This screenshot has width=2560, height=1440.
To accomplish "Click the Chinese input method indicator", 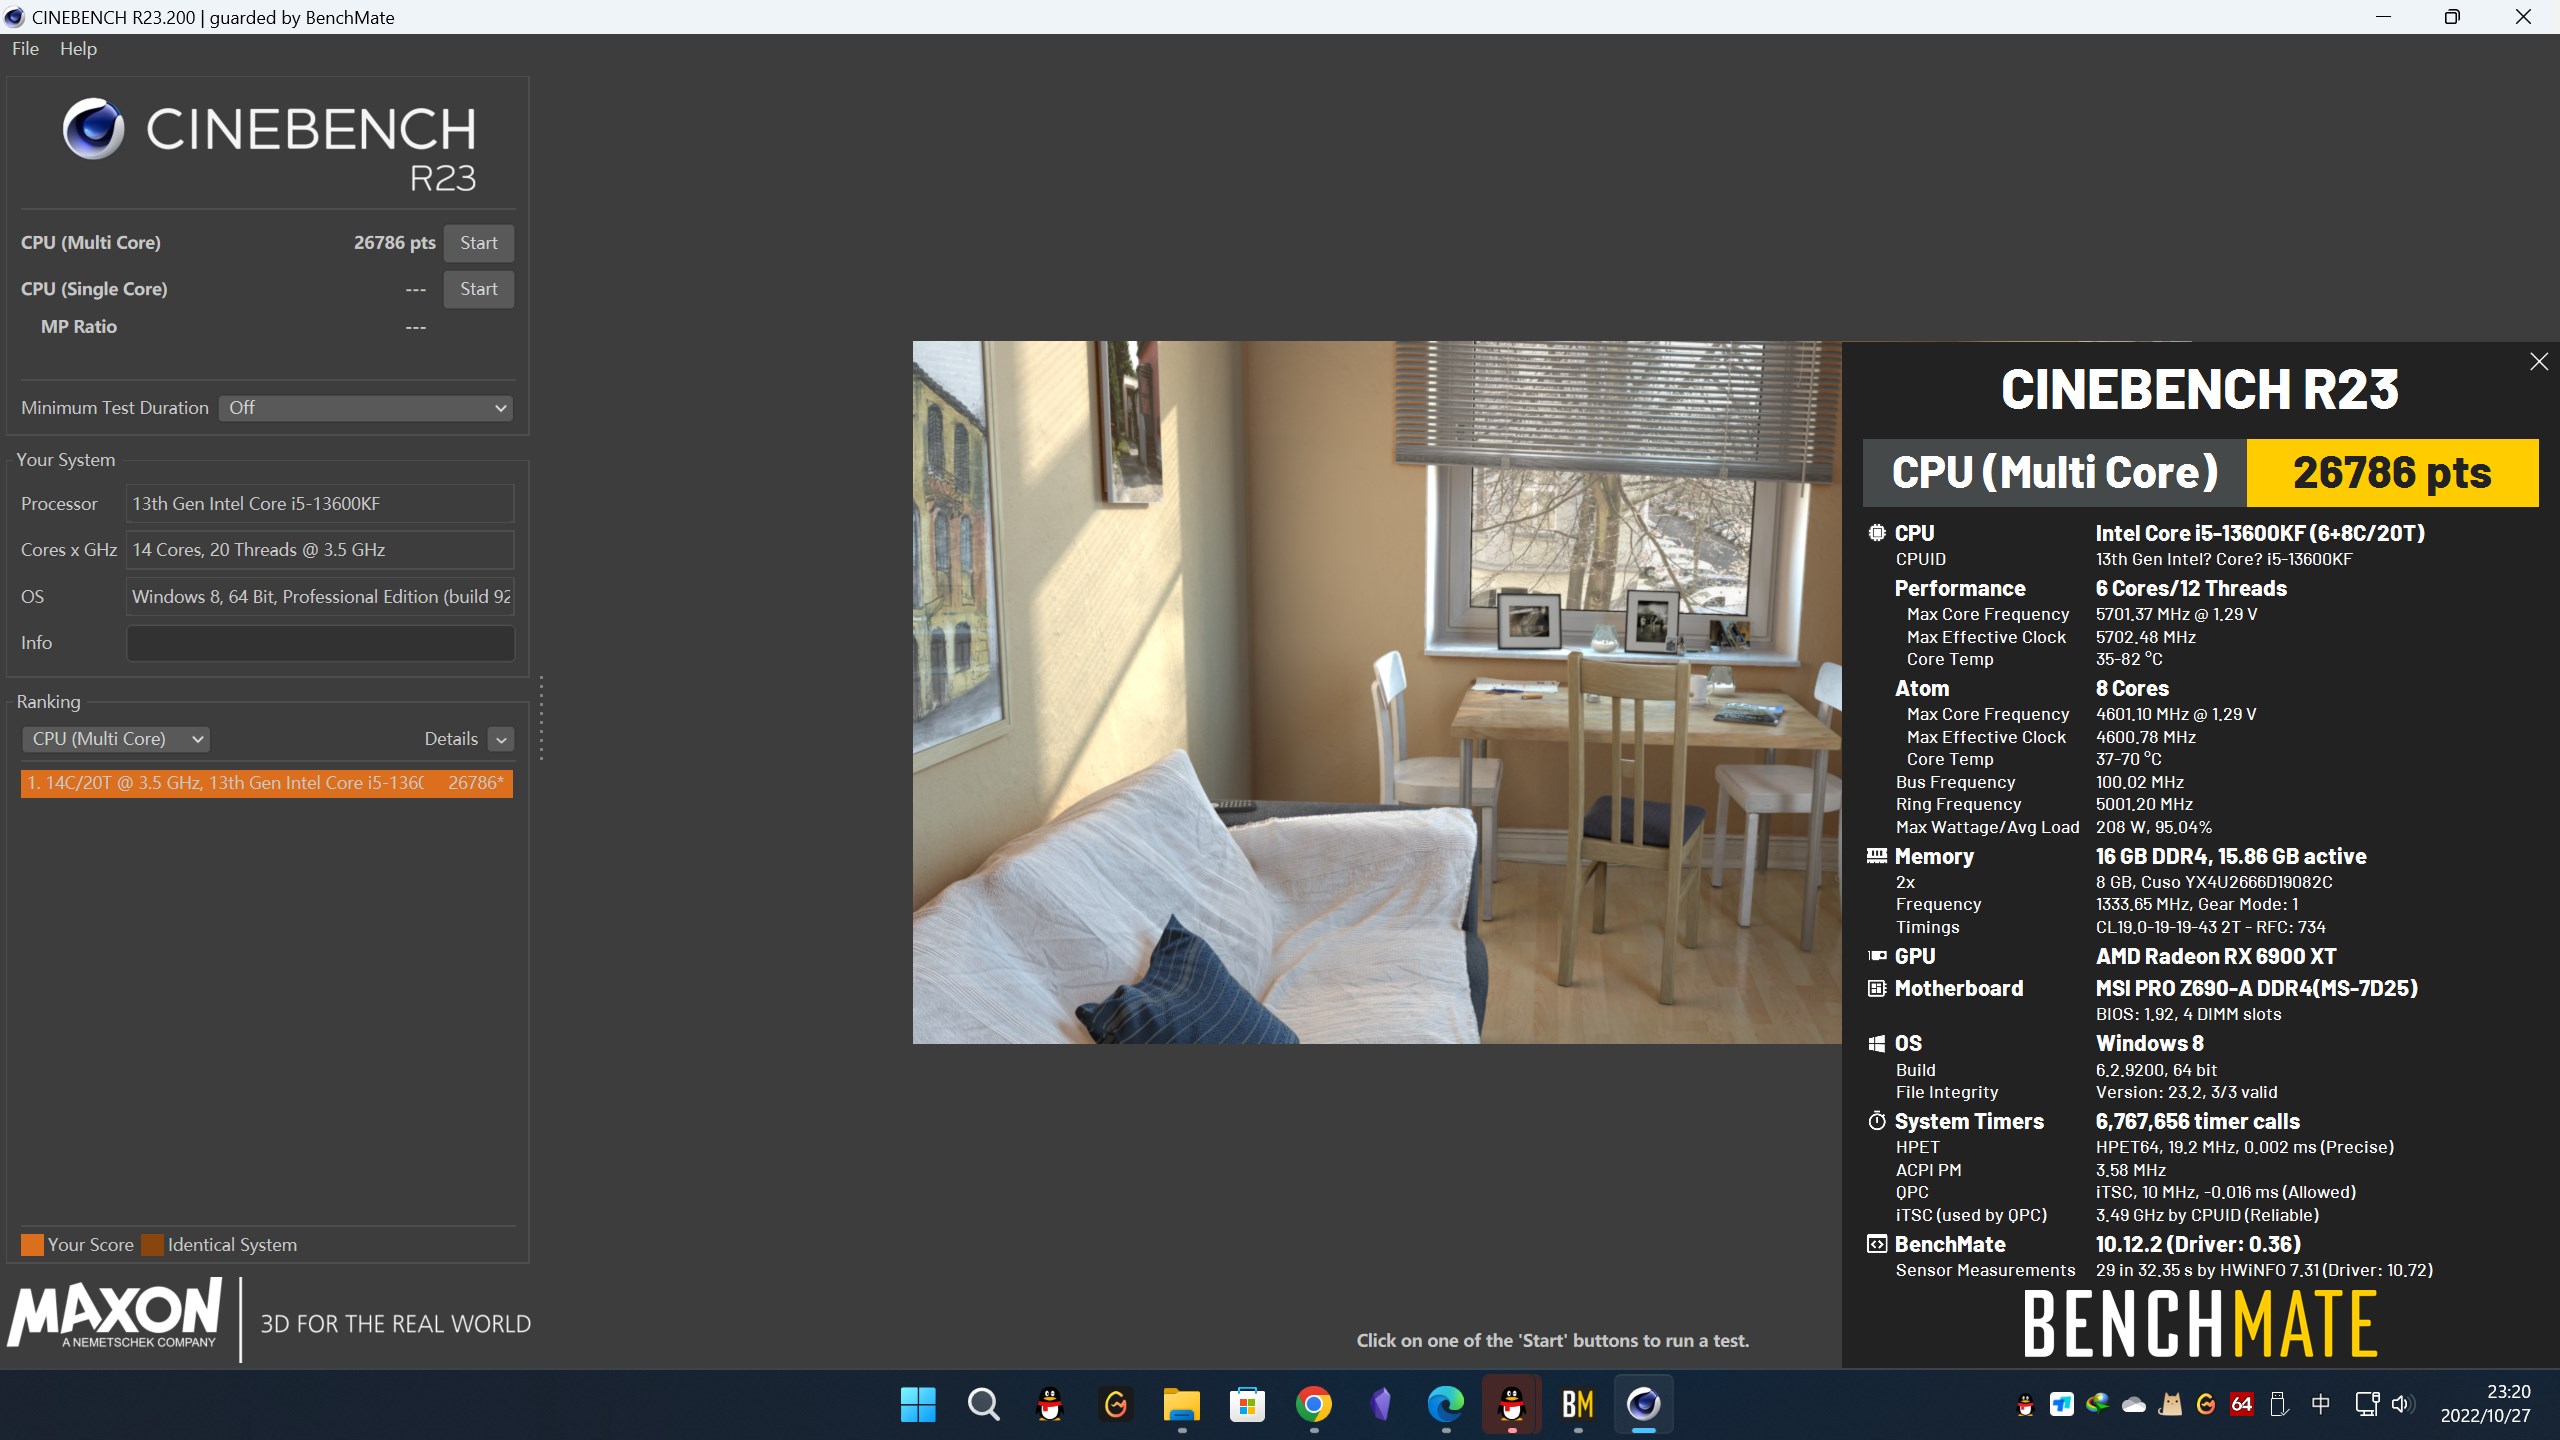I will point(2321,1404).
